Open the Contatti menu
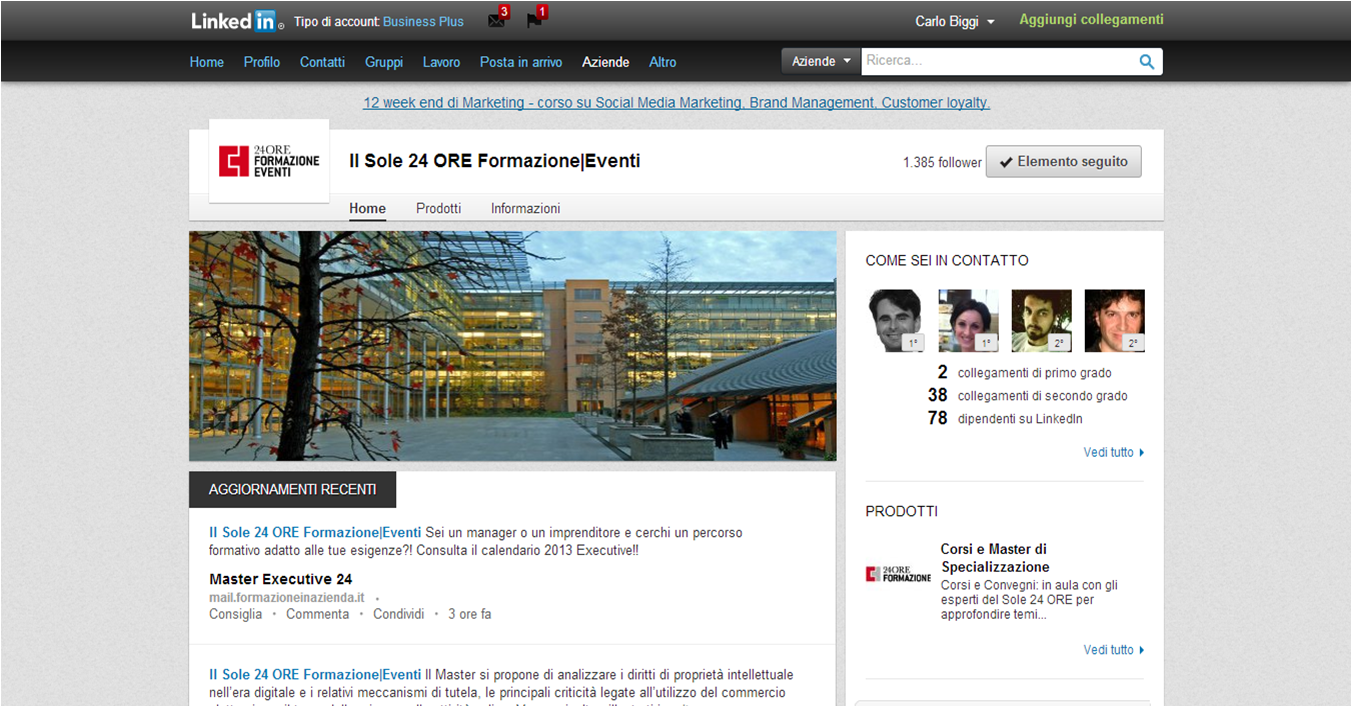Screen dimensions: 1352x707 pyautogui.click(x=322, y=62)
